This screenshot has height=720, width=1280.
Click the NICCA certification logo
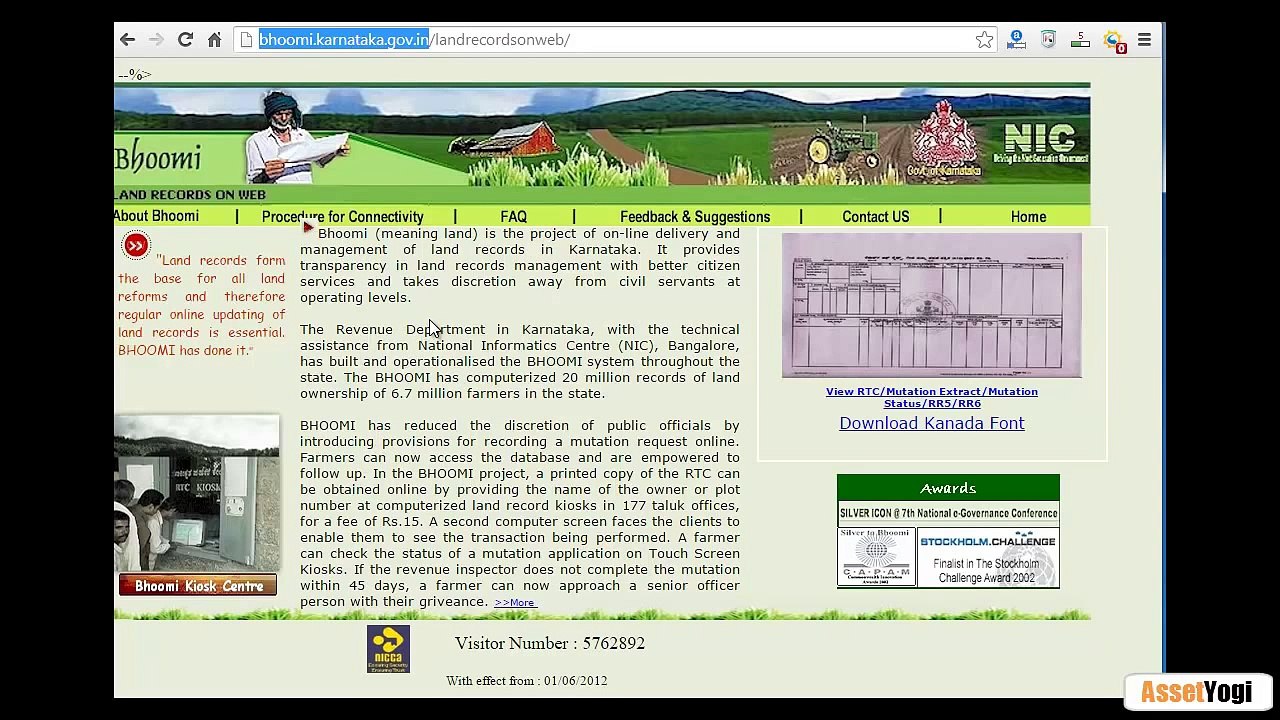pos(388,649)
